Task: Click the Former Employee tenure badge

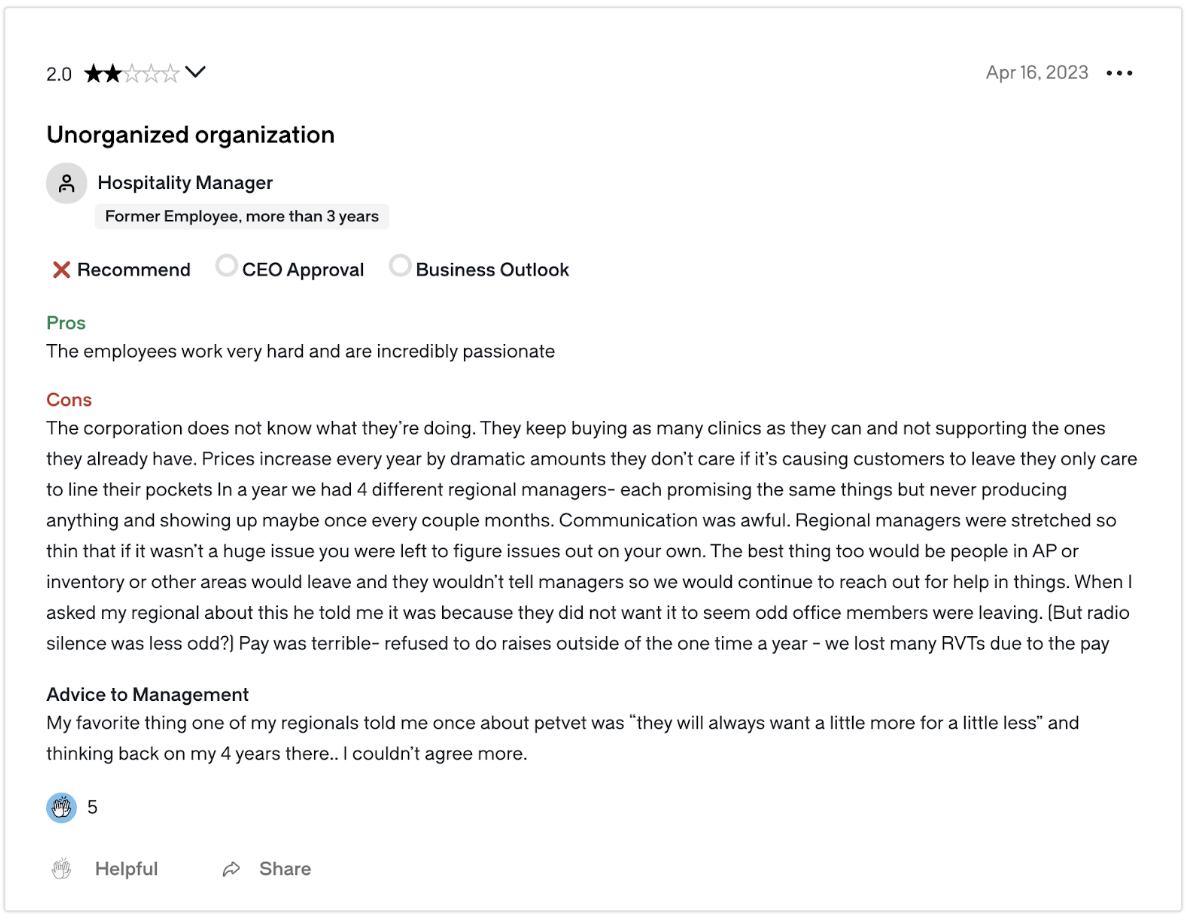Action: pyautogui.click(x=242, y=216)
